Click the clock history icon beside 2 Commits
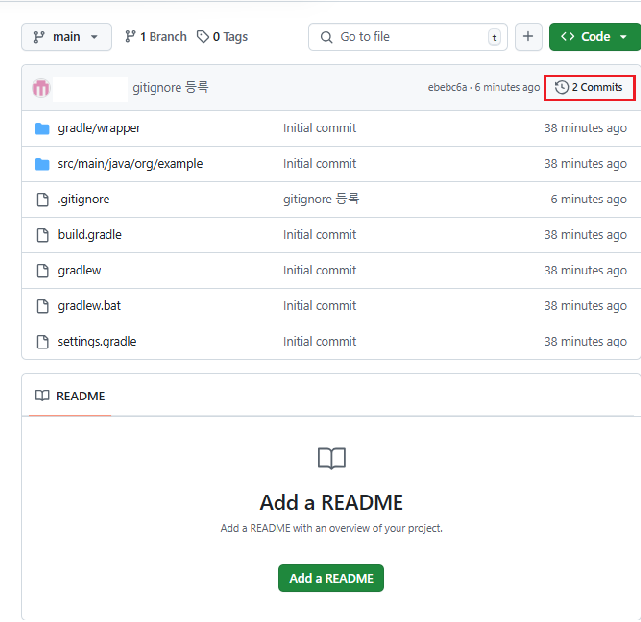Viewport: 641px width, 622px height. [562, 87]
